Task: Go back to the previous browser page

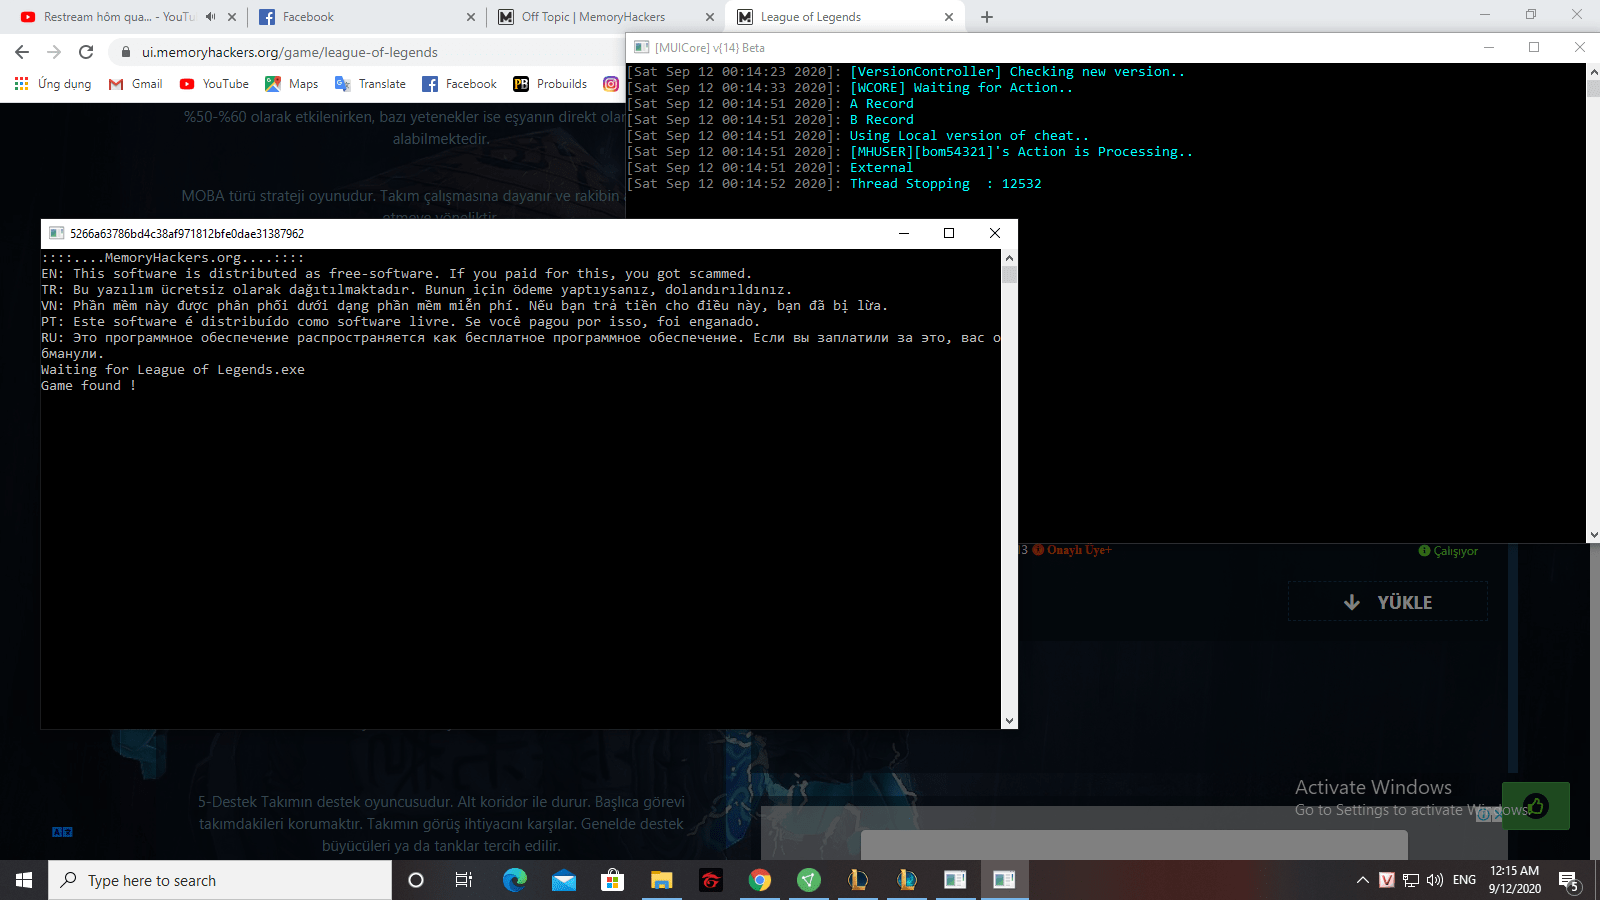Action: click(x=22, y=52)
